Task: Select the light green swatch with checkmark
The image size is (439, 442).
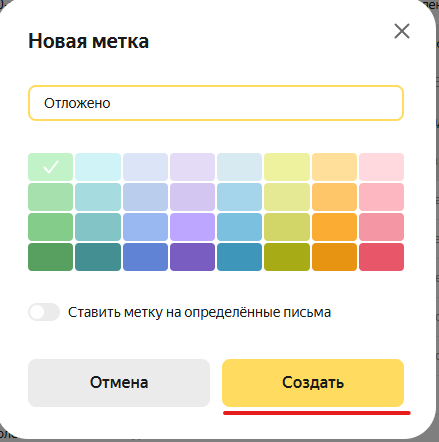Action: [50, 167]
